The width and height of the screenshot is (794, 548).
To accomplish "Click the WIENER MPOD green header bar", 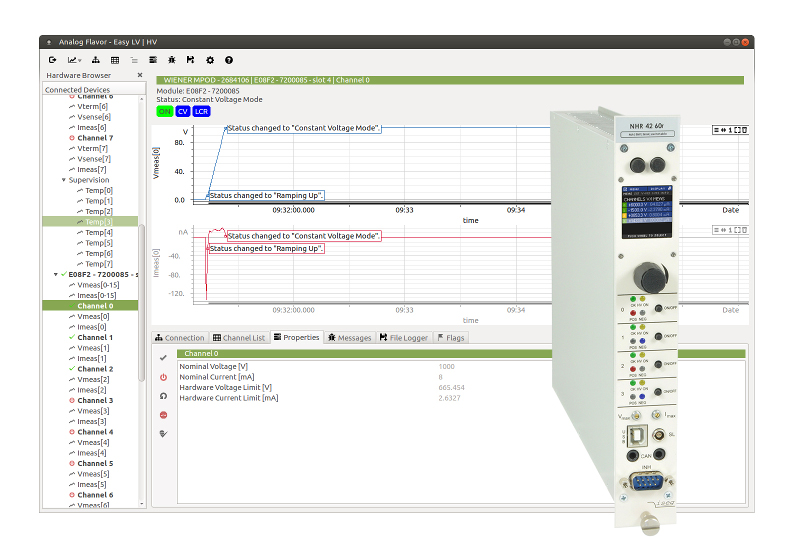I will coord(450,80).
